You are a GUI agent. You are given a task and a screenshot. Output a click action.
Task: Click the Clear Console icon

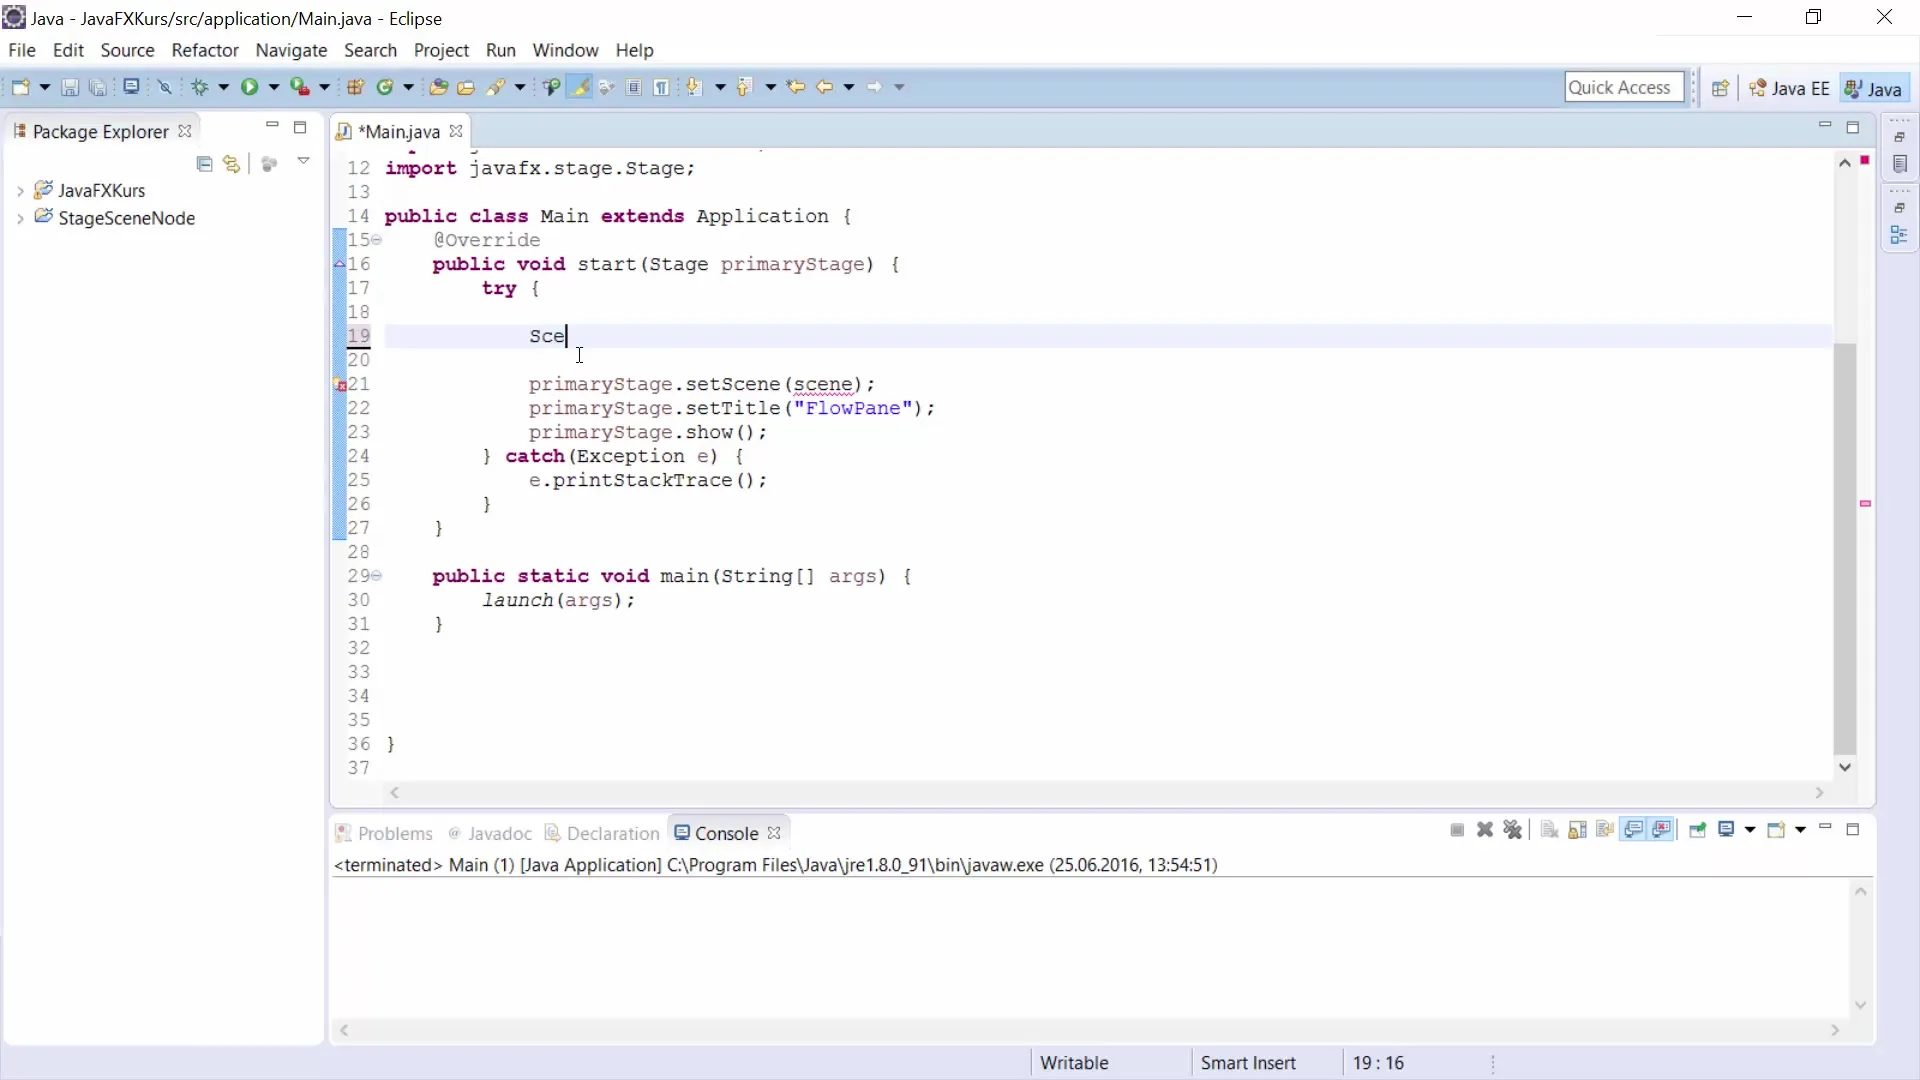1549,830
